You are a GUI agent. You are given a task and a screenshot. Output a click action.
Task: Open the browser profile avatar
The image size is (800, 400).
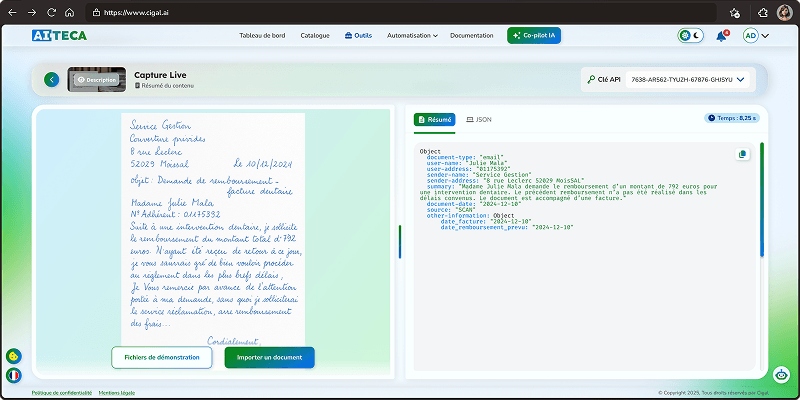[784, 13]
